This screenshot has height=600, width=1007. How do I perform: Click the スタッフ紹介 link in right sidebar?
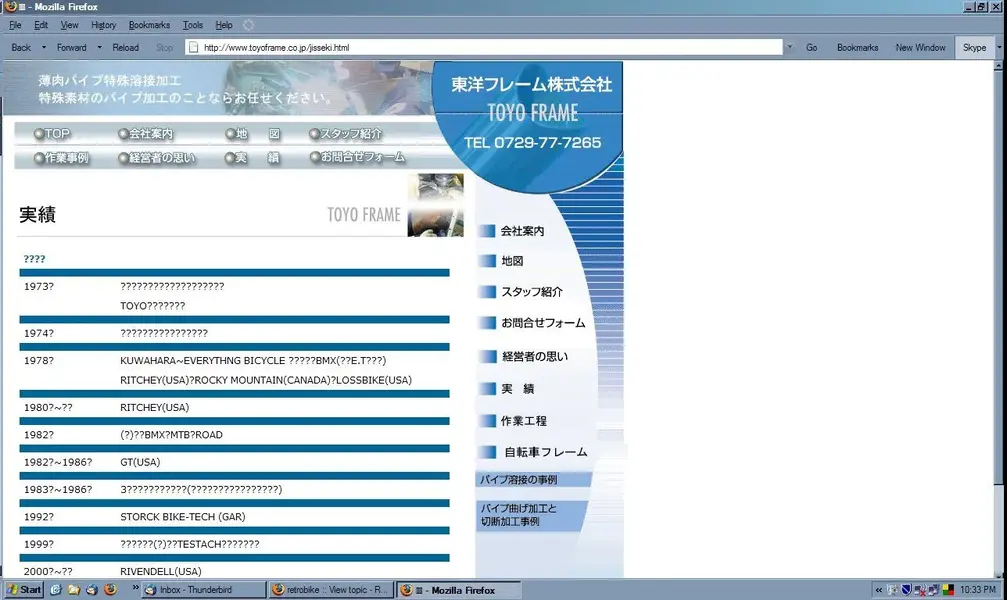coord(521,292)
